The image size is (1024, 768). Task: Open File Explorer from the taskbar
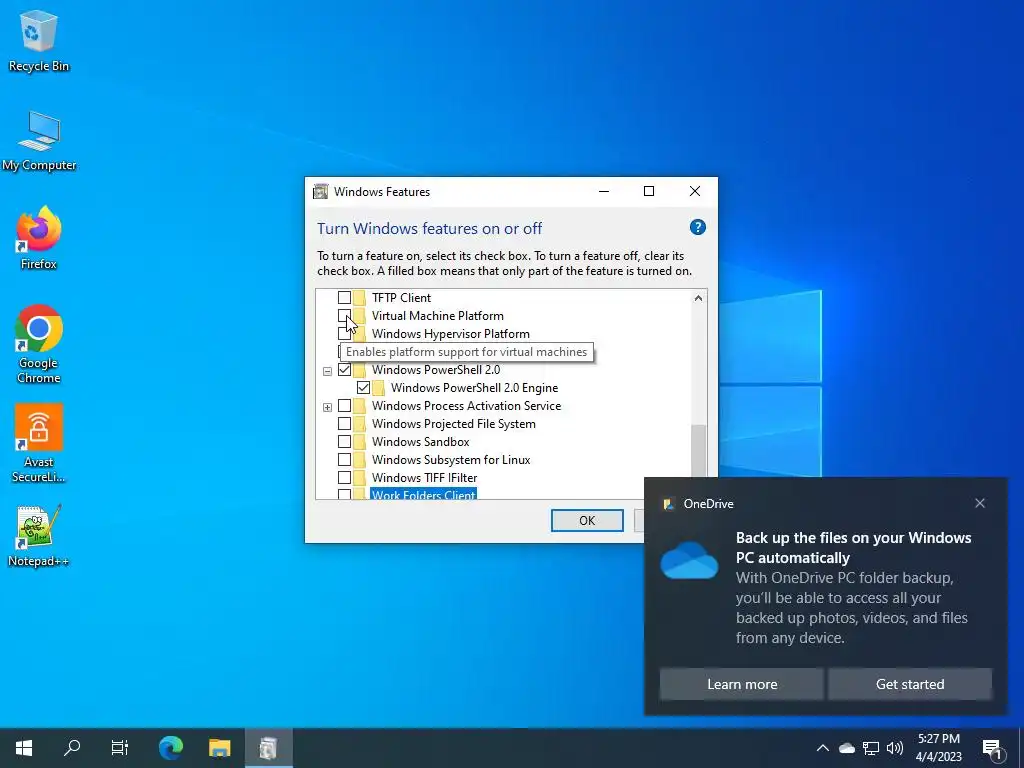tap(219, 747)
